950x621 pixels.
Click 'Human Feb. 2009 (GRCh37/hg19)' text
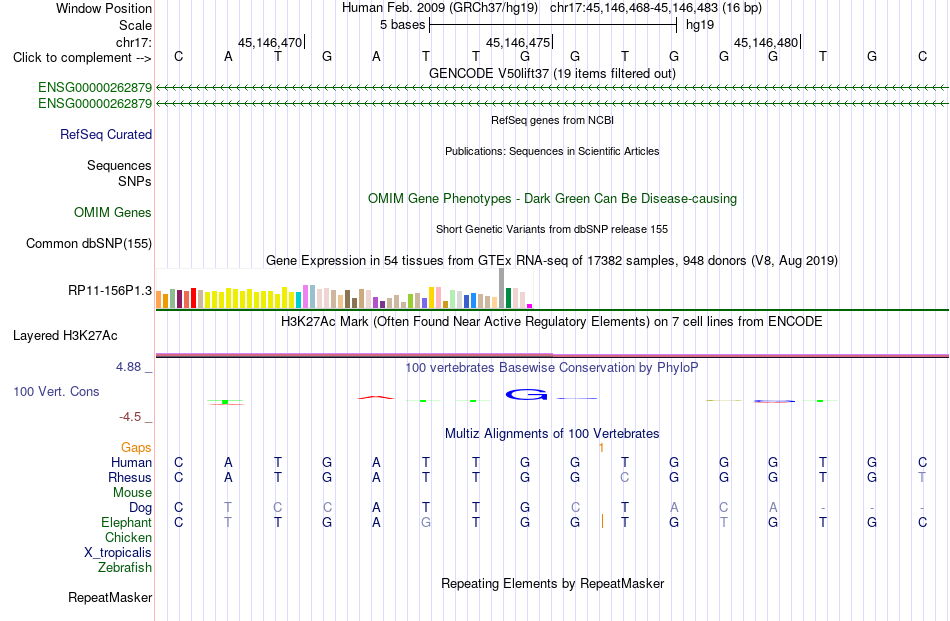click(440, 8)
